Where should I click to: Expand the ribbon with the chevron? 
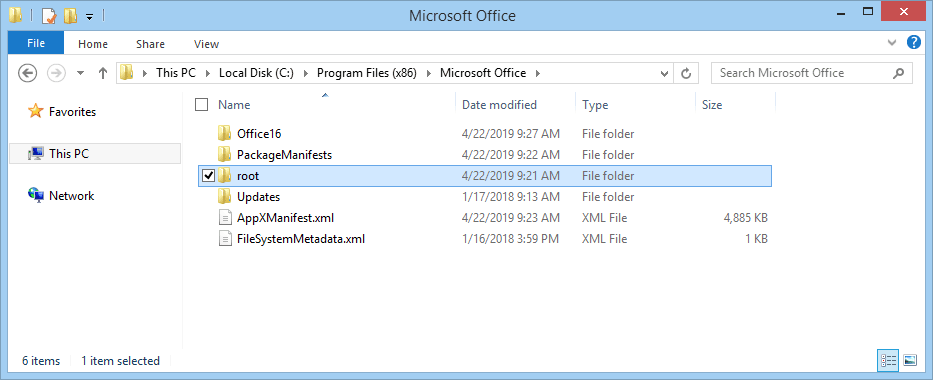[x=892, y=43]
